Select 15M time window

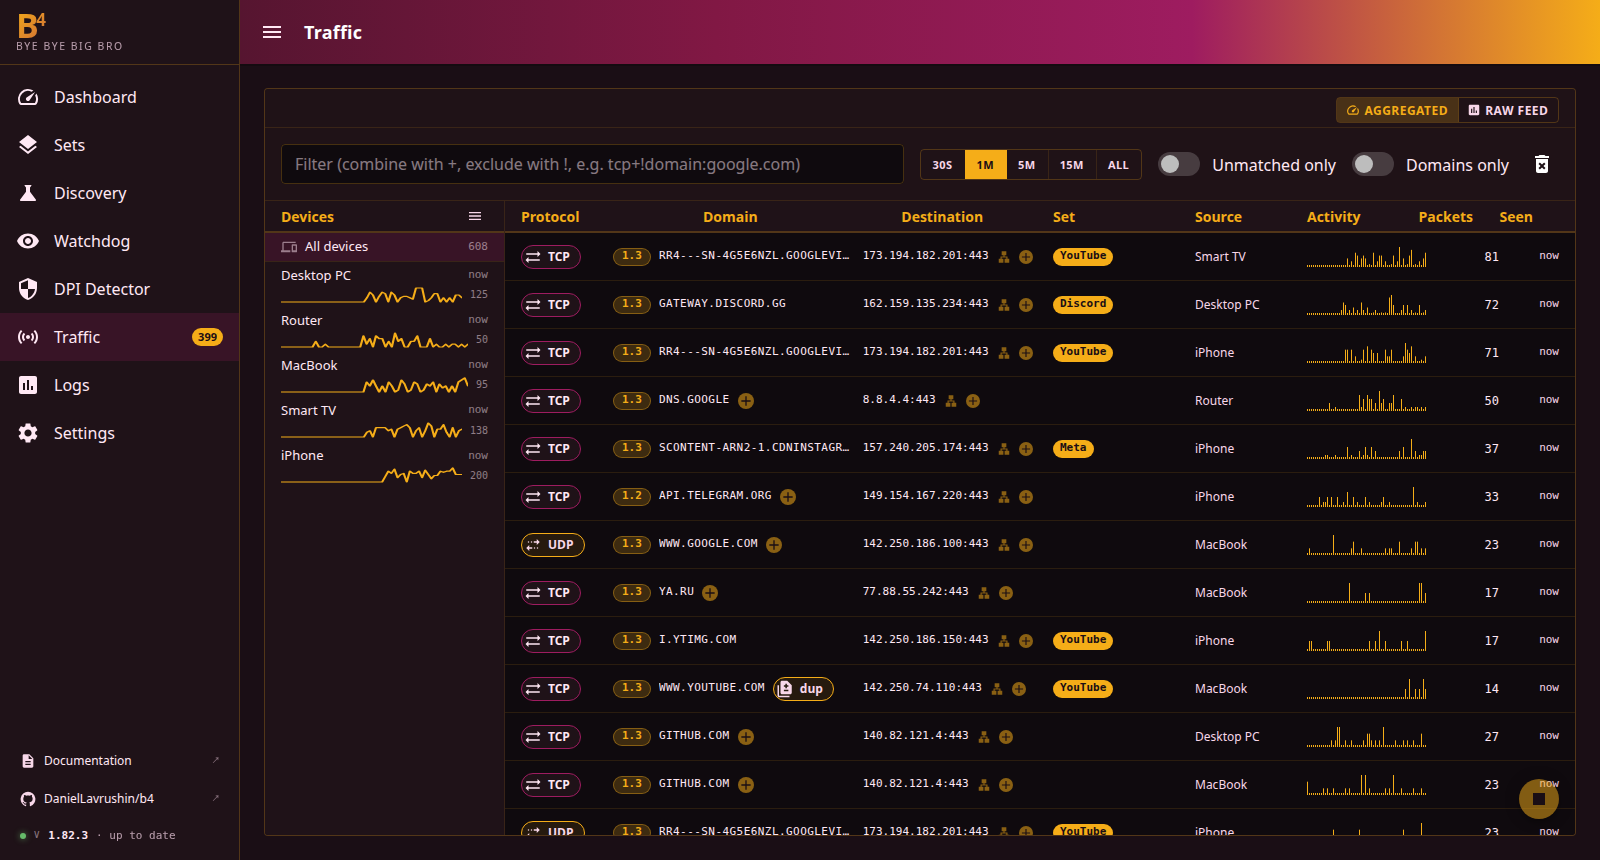click(x=1071, y=165)
